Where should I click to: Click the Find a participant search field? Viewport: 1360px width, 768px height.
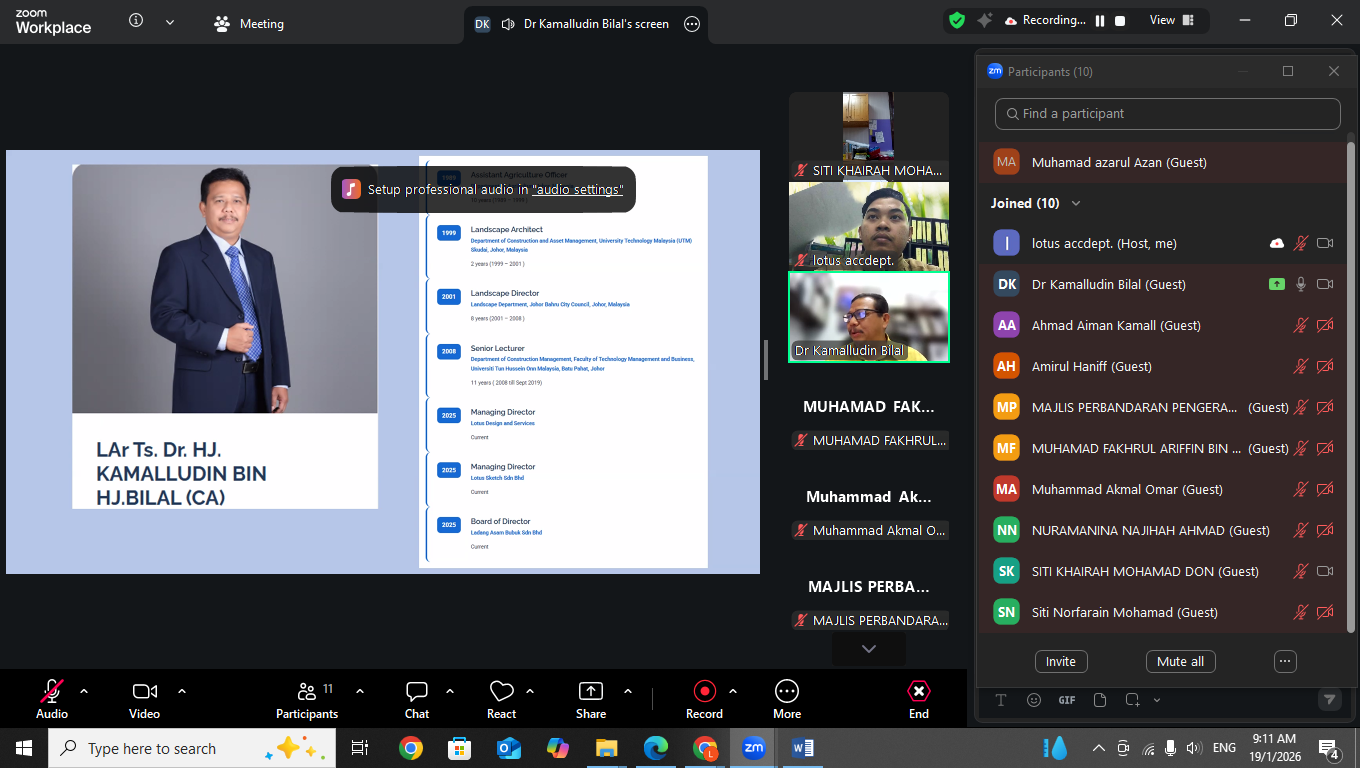click(1168, 114)
